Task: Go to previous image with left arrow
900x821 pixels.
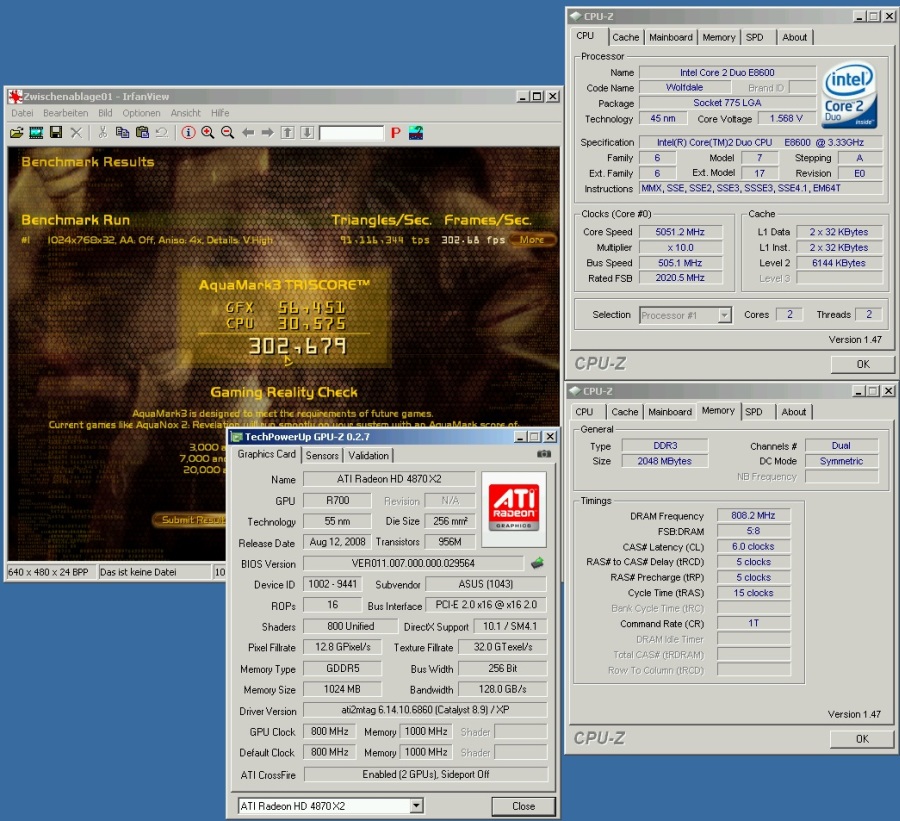Action: 248,133
